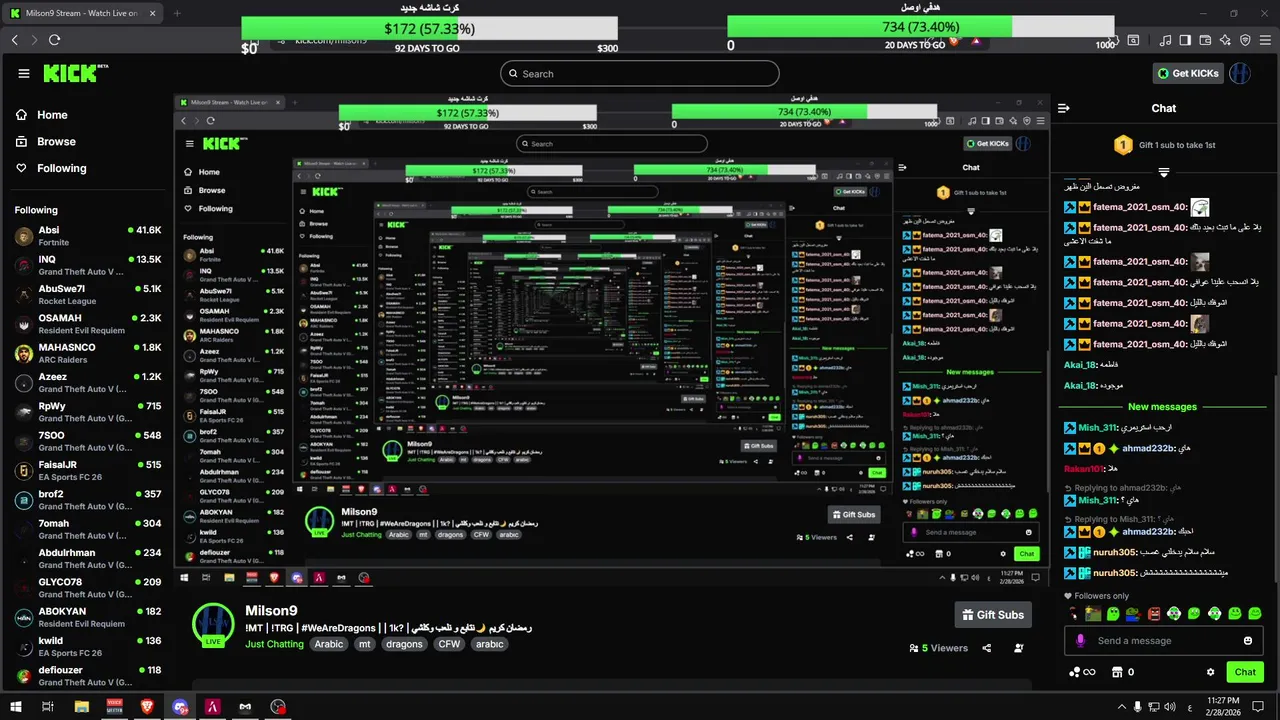Image resolution: width=1280 pixels, height=720 pixels.
Task: Click username Rakan101 in chat
Action: point(1084,469)
